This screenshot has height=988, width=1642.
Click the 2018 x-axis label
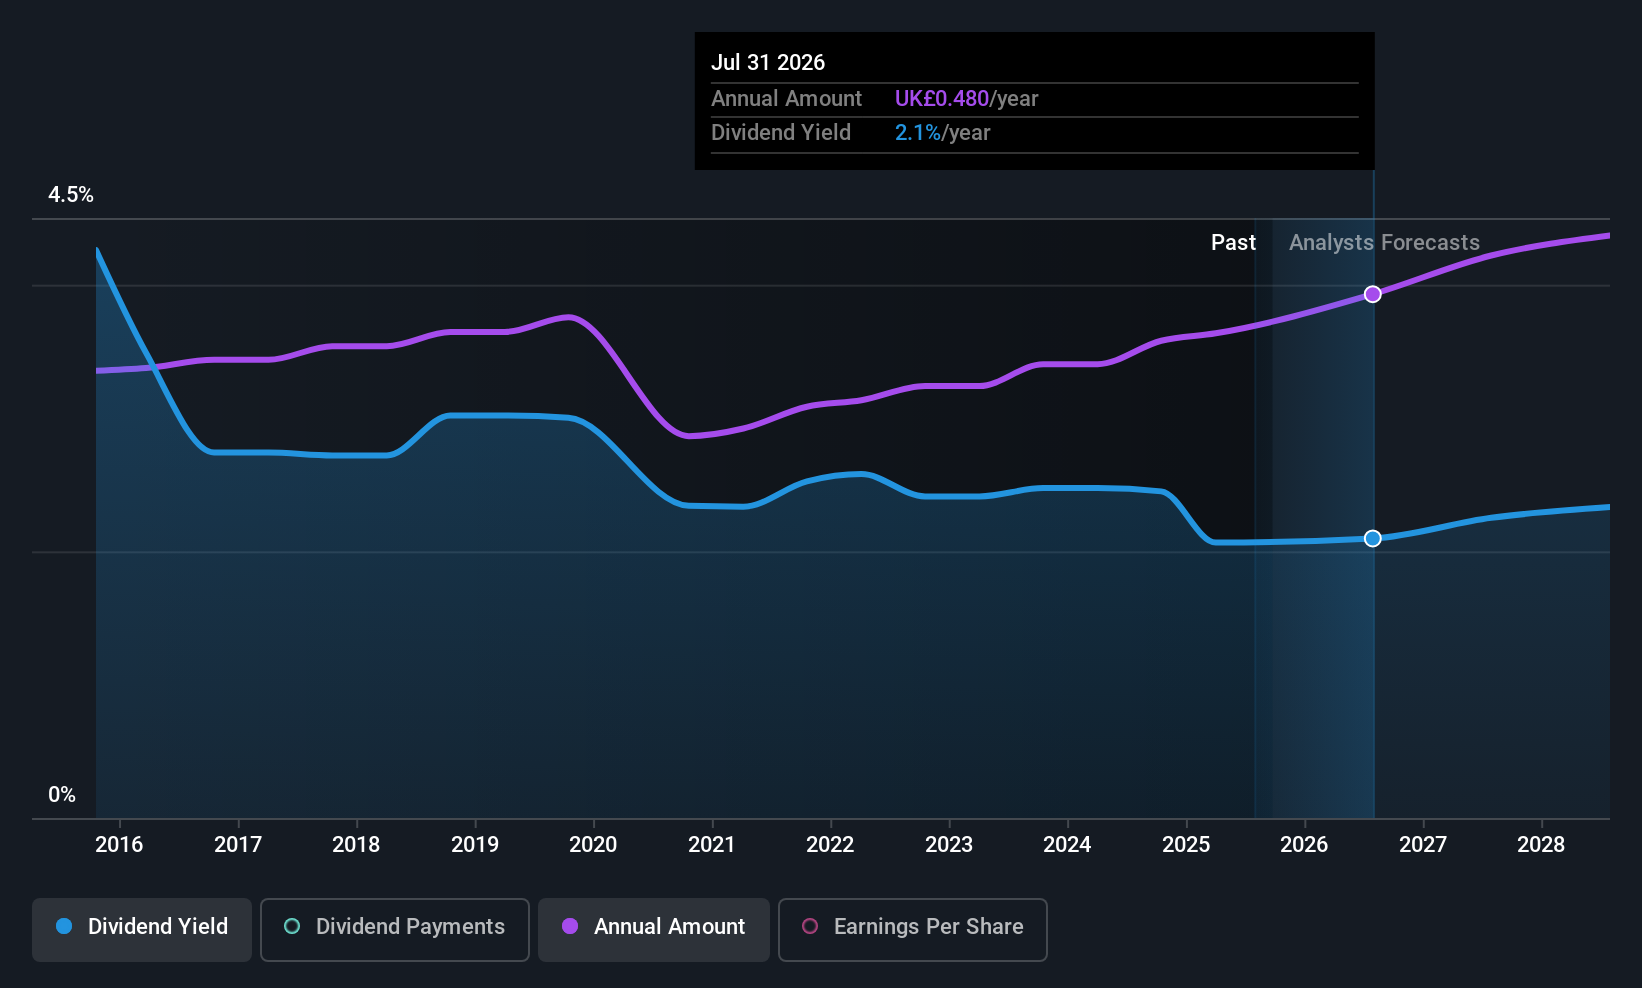(356, 845)
